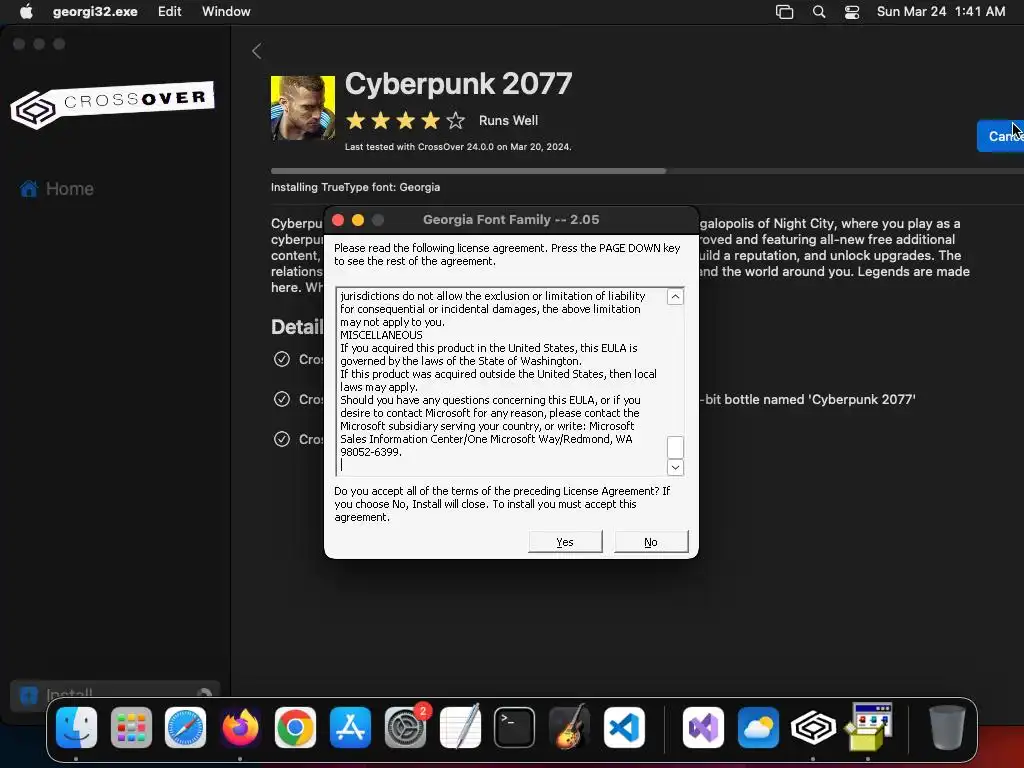
Task: Open Stage Manager icon in menu bar
Action: 784,12
